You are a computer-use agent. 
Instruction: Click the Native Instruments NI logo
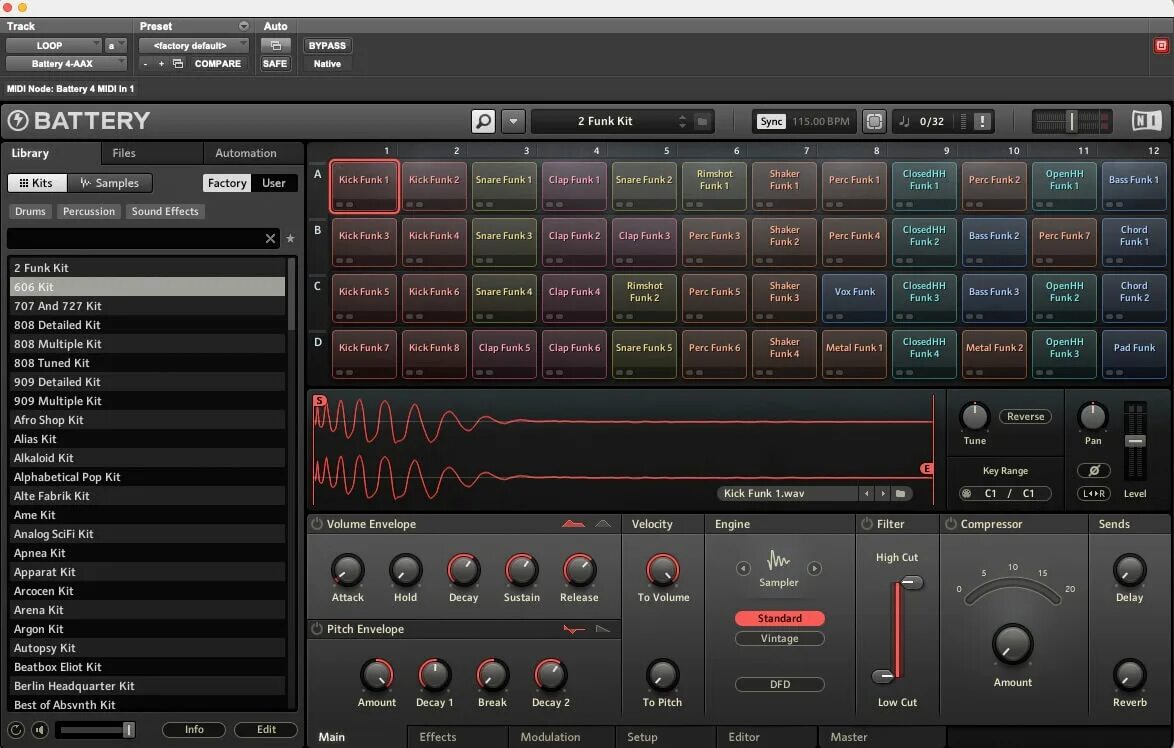click(1146, 121)
